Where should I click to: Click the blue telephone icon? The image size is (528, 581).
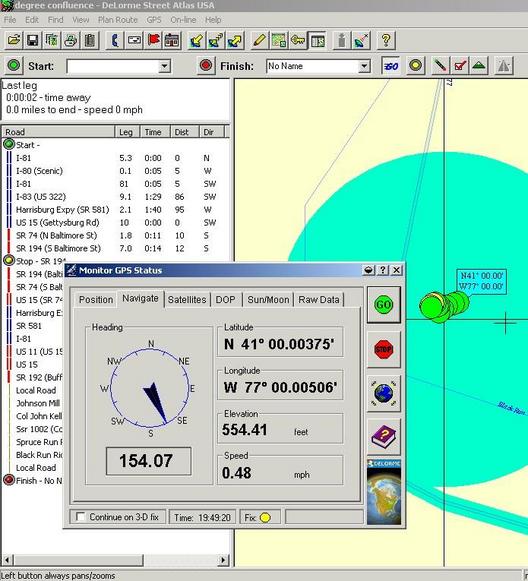pos(115,40)
